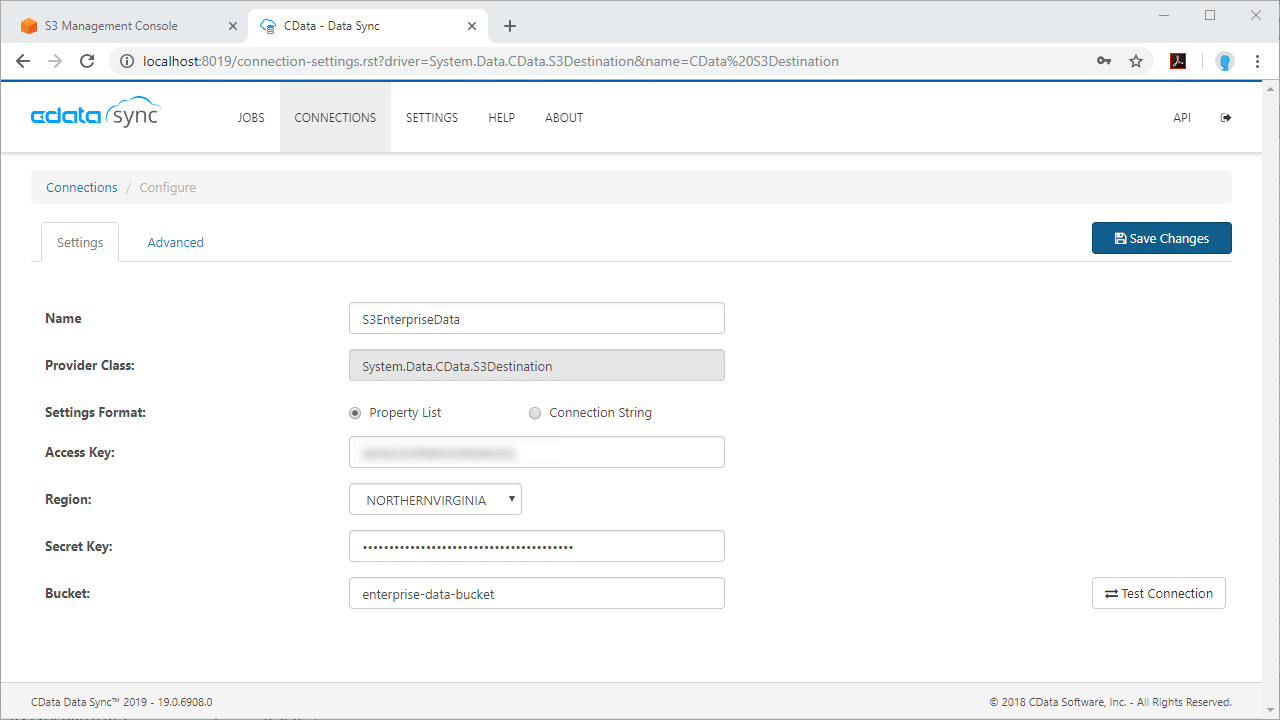1280x720 pixels.
Task: Select the Property List radio button
Action: click(x=355, y=413)
